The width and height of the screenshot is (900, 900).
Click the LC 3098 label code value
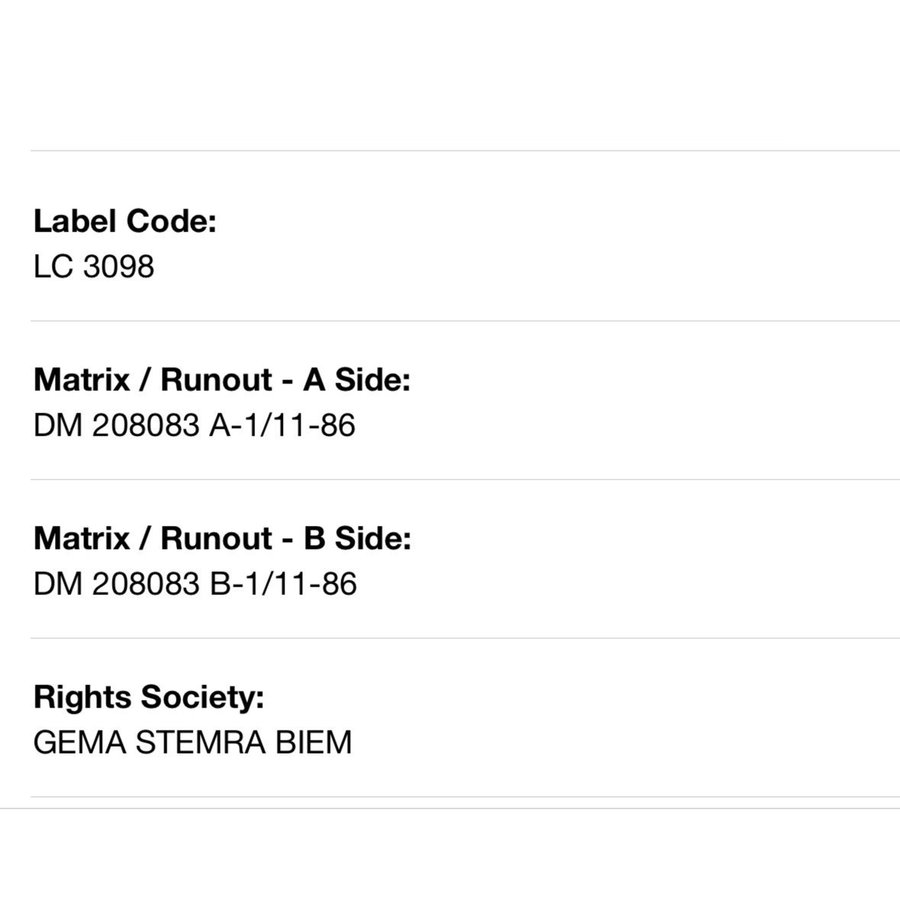[x=94, y=266]
